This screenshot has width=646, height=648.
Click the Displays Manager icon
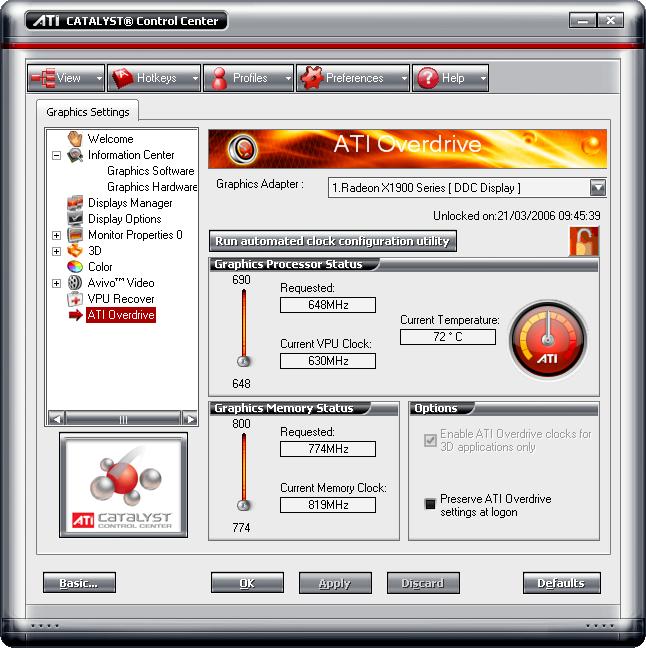coord(75,203)
